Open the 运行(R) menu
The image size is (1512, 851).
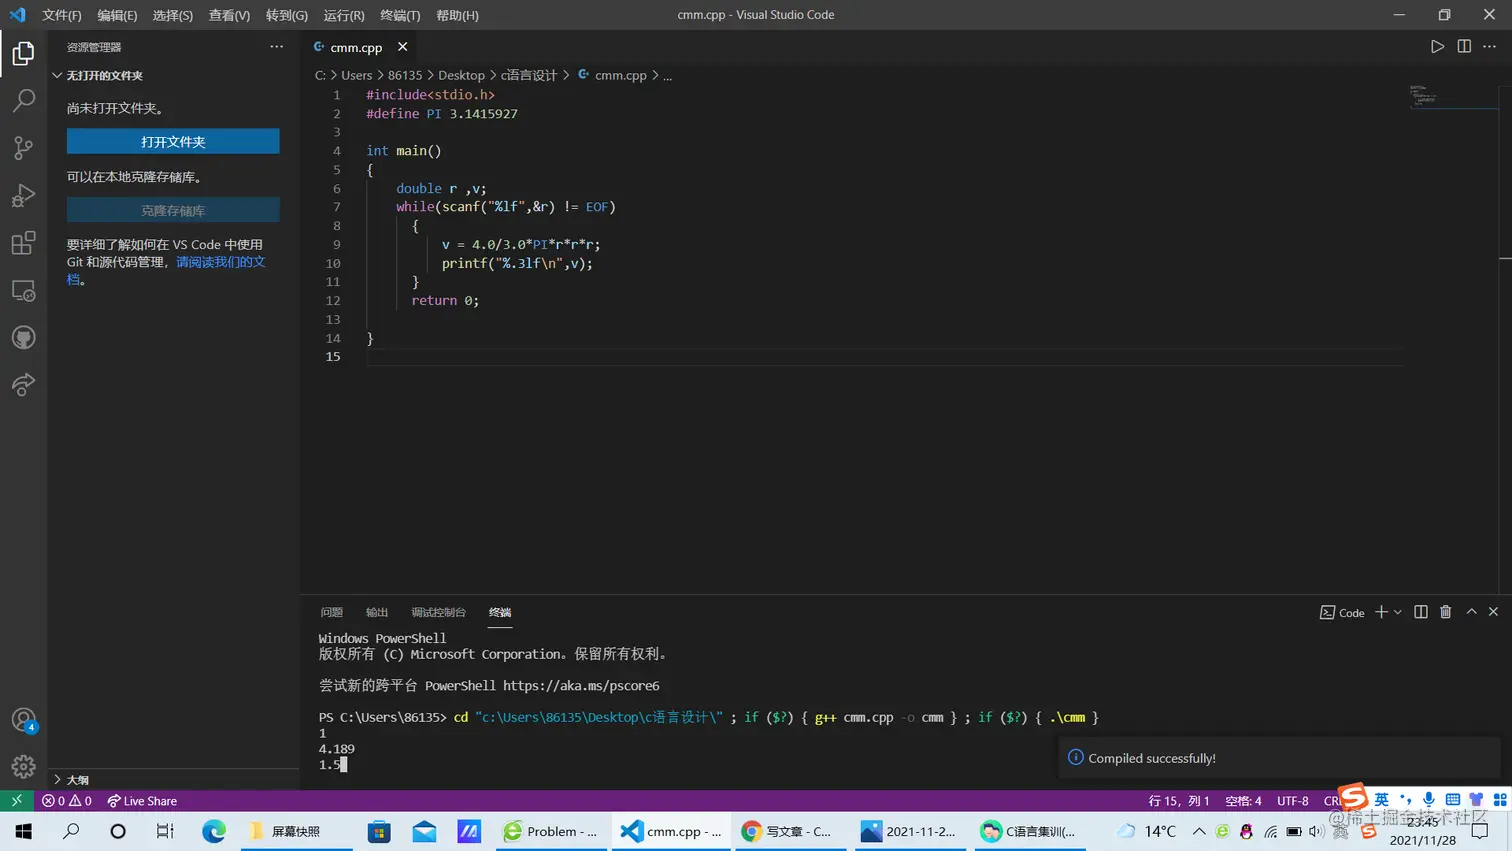[x=344, y=15]
